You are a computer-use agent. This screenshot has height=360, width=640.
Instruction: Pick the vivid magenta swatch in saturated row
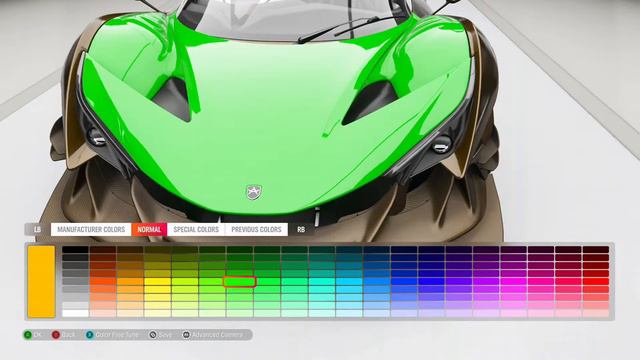tap(513, 281)
